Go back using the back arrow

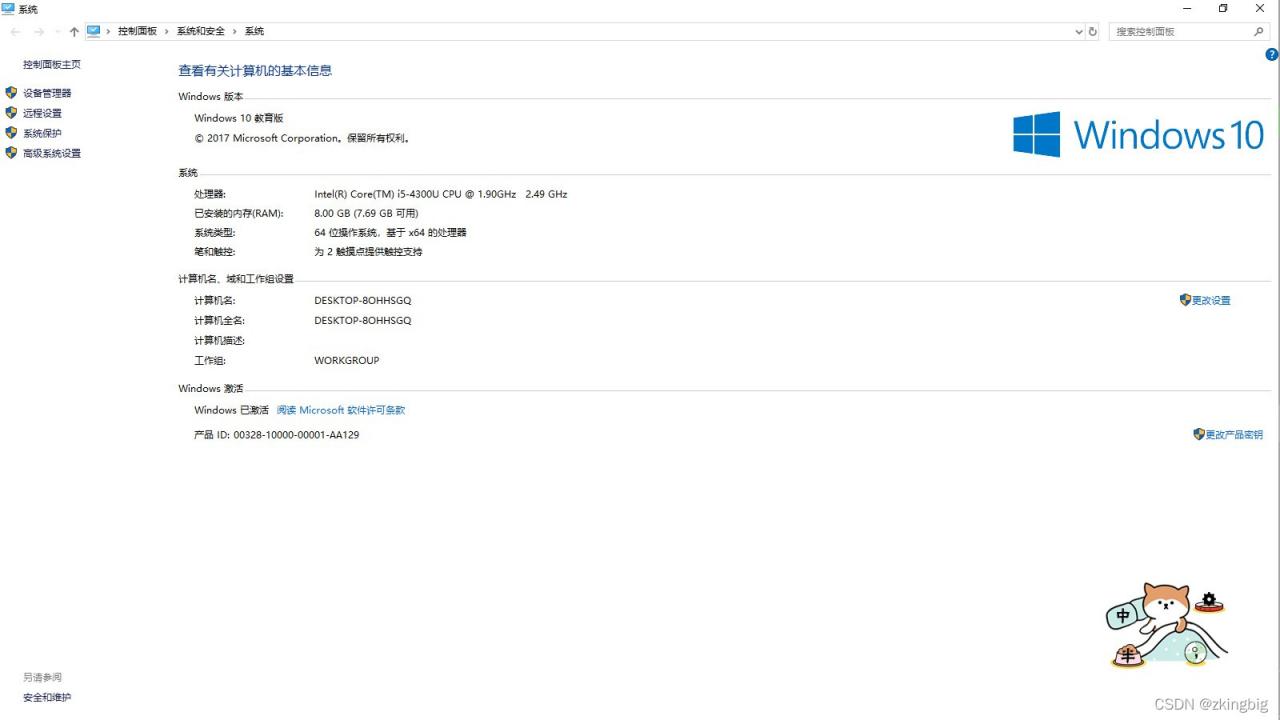point(16,32)
